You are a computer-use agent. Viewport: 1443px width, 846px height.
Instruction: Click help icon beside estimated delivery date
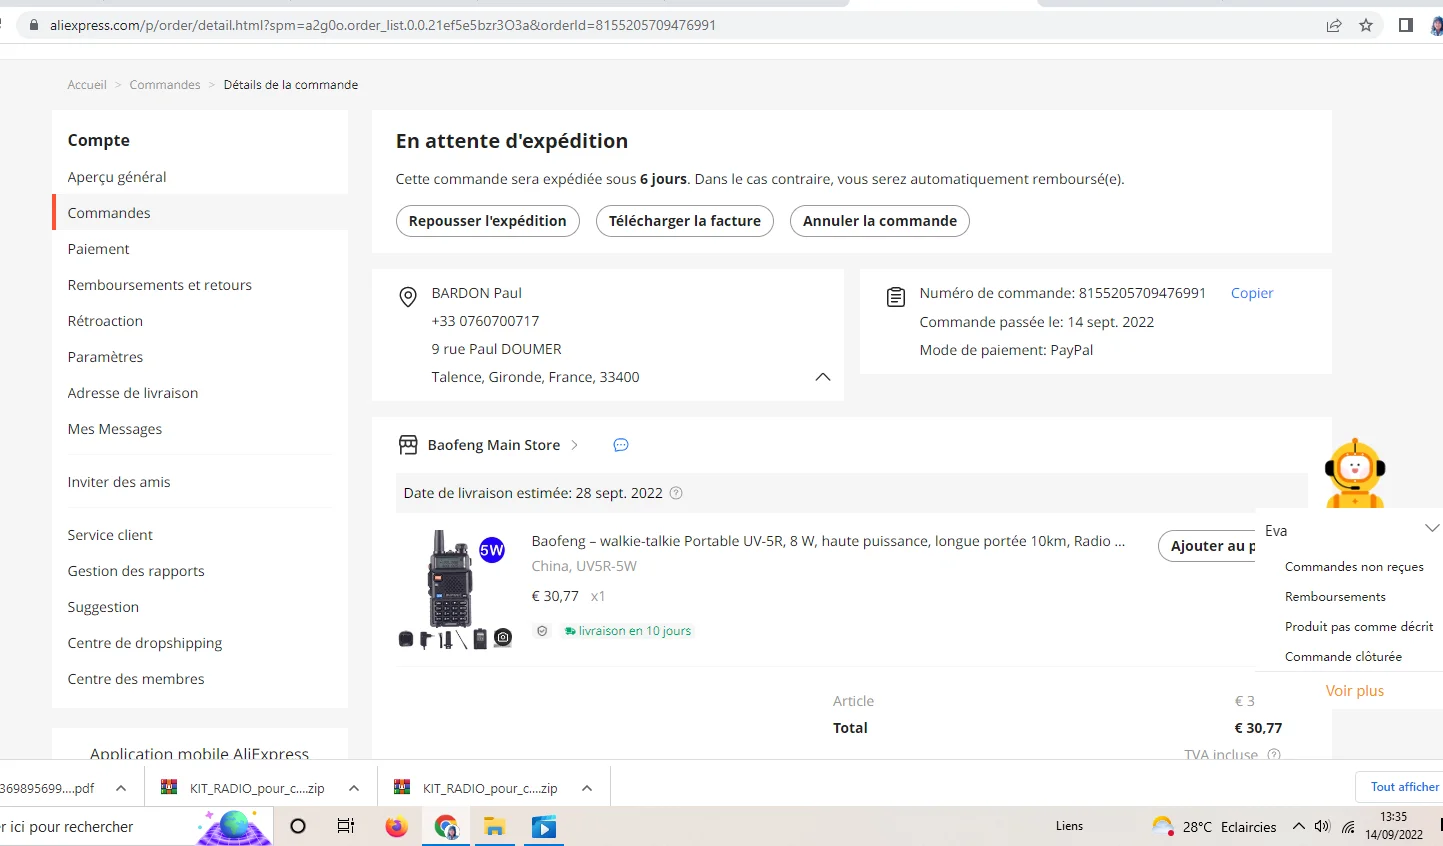point(676,493)
